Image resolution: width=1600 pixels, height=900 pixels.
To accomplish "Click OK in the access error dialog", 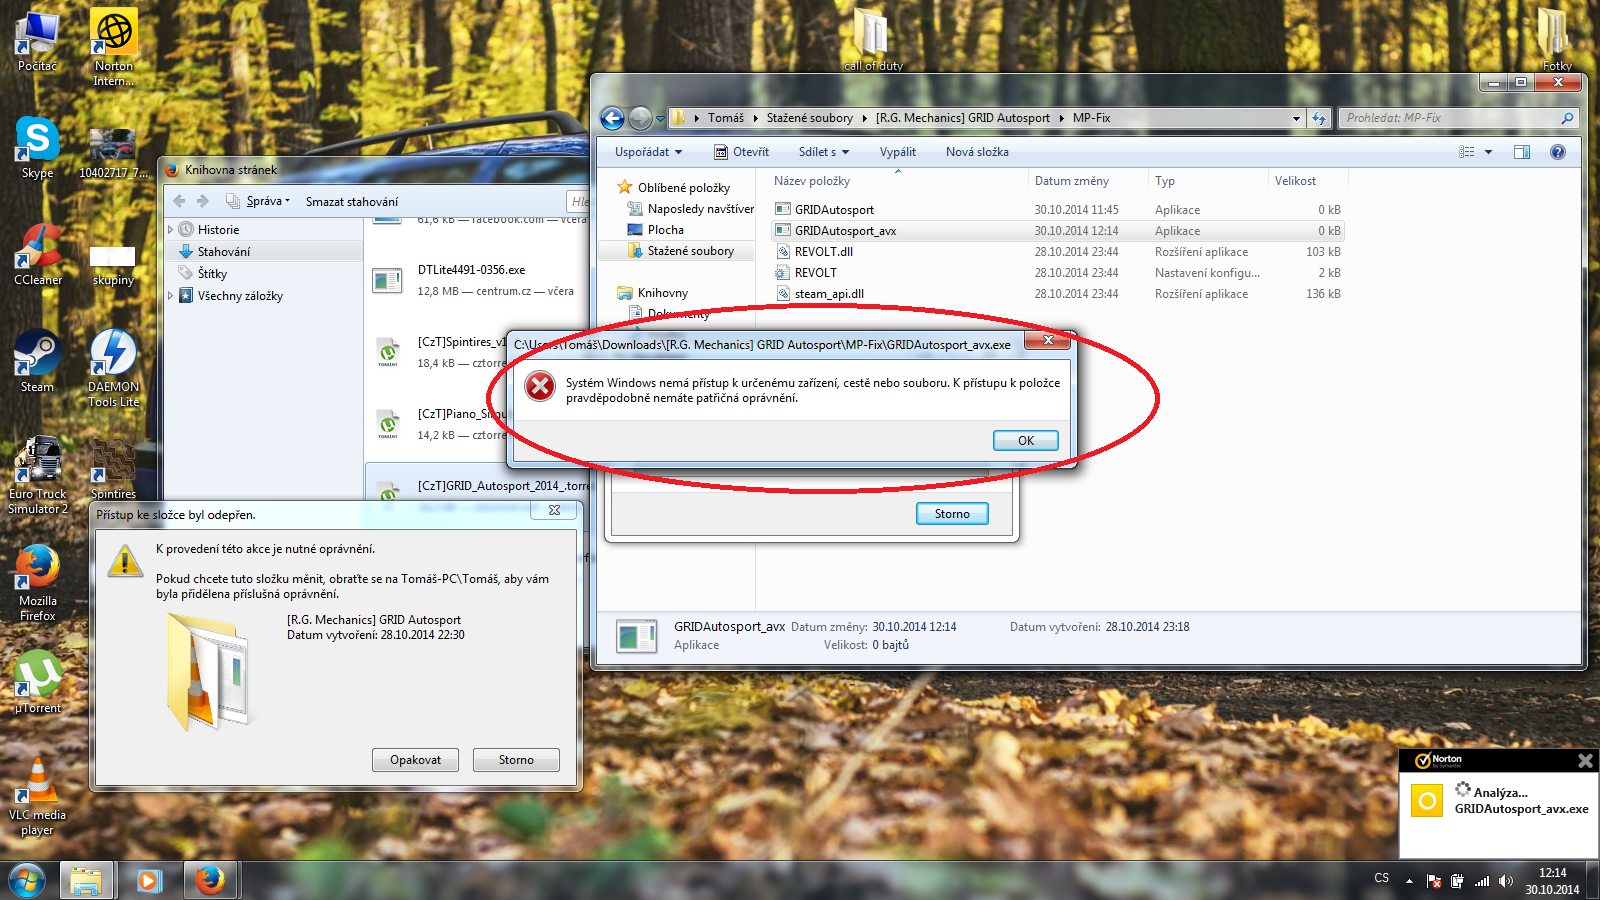I will click(1025, 441).
